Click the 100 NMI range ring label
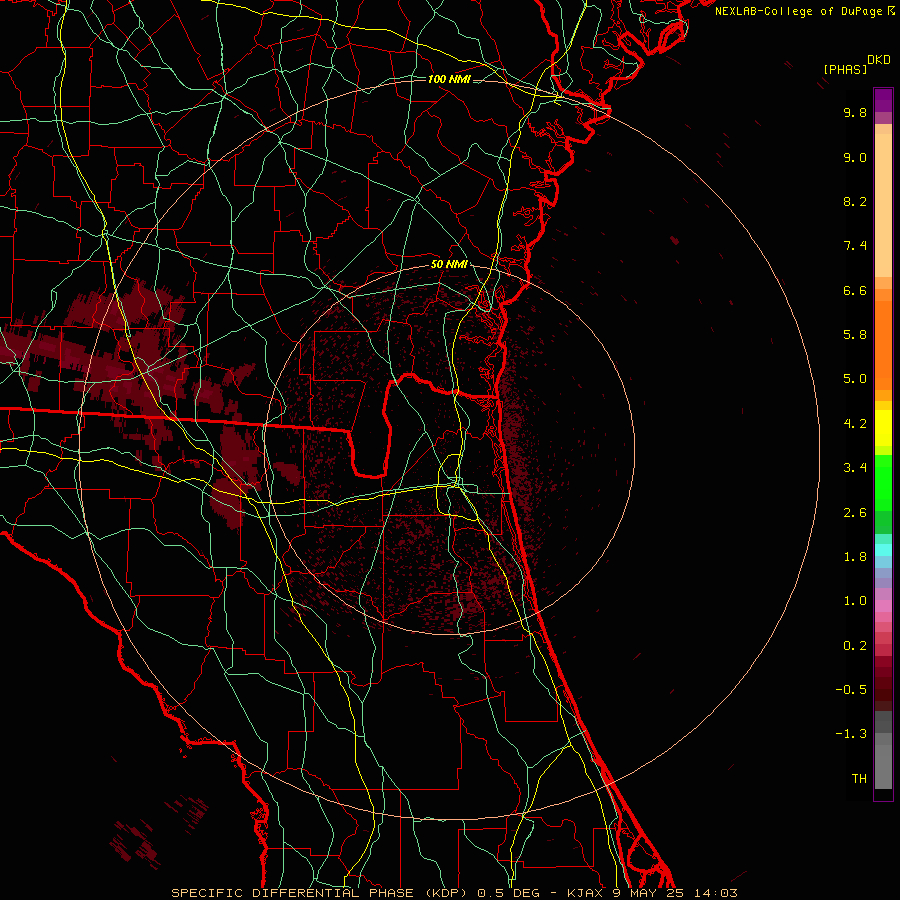 tap(449, 79)
